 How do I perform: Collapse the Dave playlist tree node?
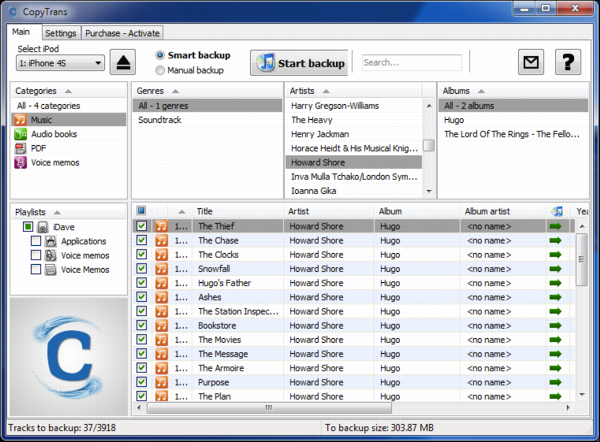pos(18,227)
